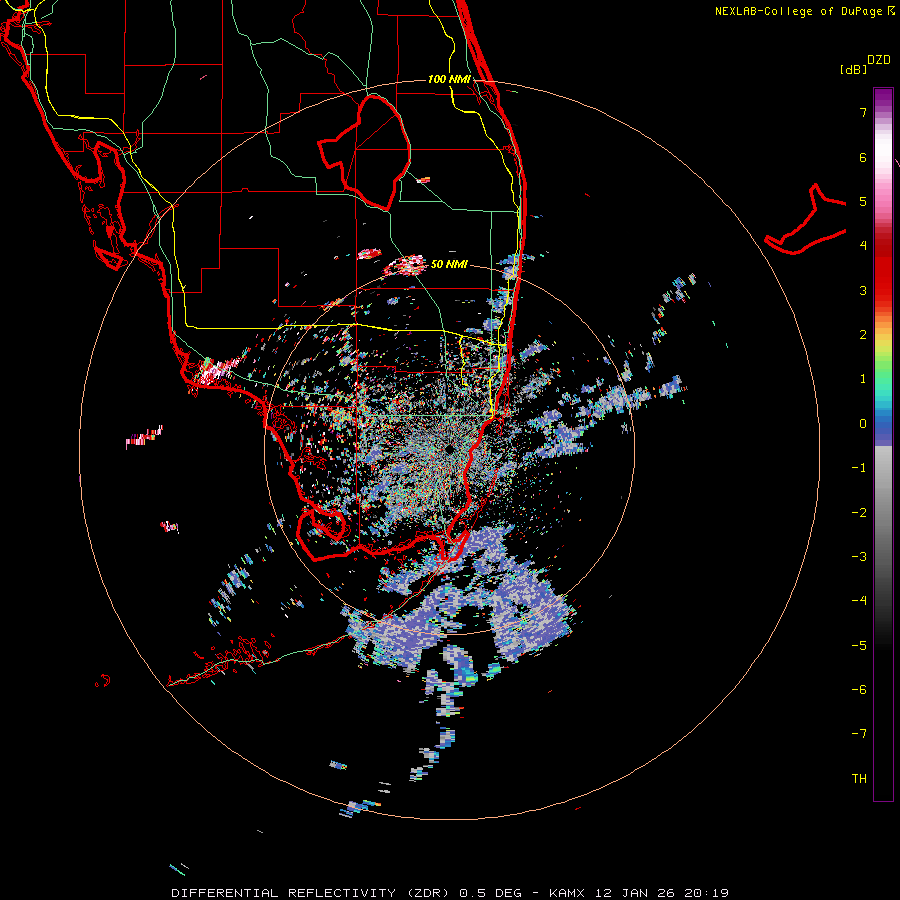Pick the -4 value on the scale
The image size is (900, 900).
pos(859,600)
